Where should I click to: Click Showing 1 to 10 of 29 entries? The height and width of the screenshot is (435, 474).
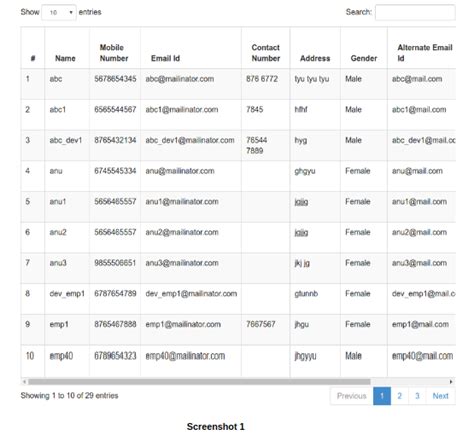coord(69,396)
